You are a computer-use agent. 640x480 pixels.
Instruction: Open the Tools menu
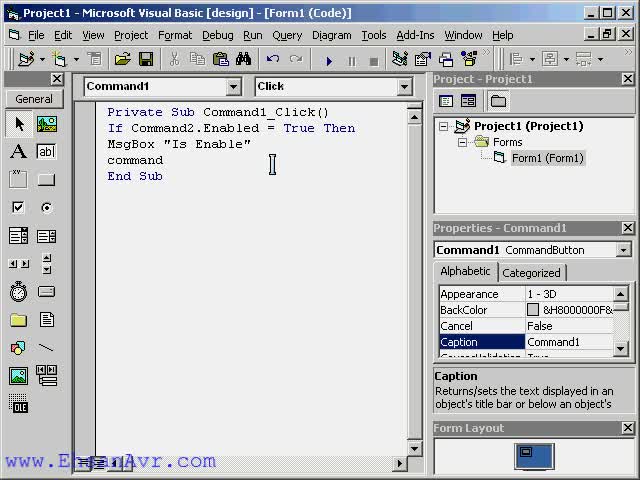373,36
